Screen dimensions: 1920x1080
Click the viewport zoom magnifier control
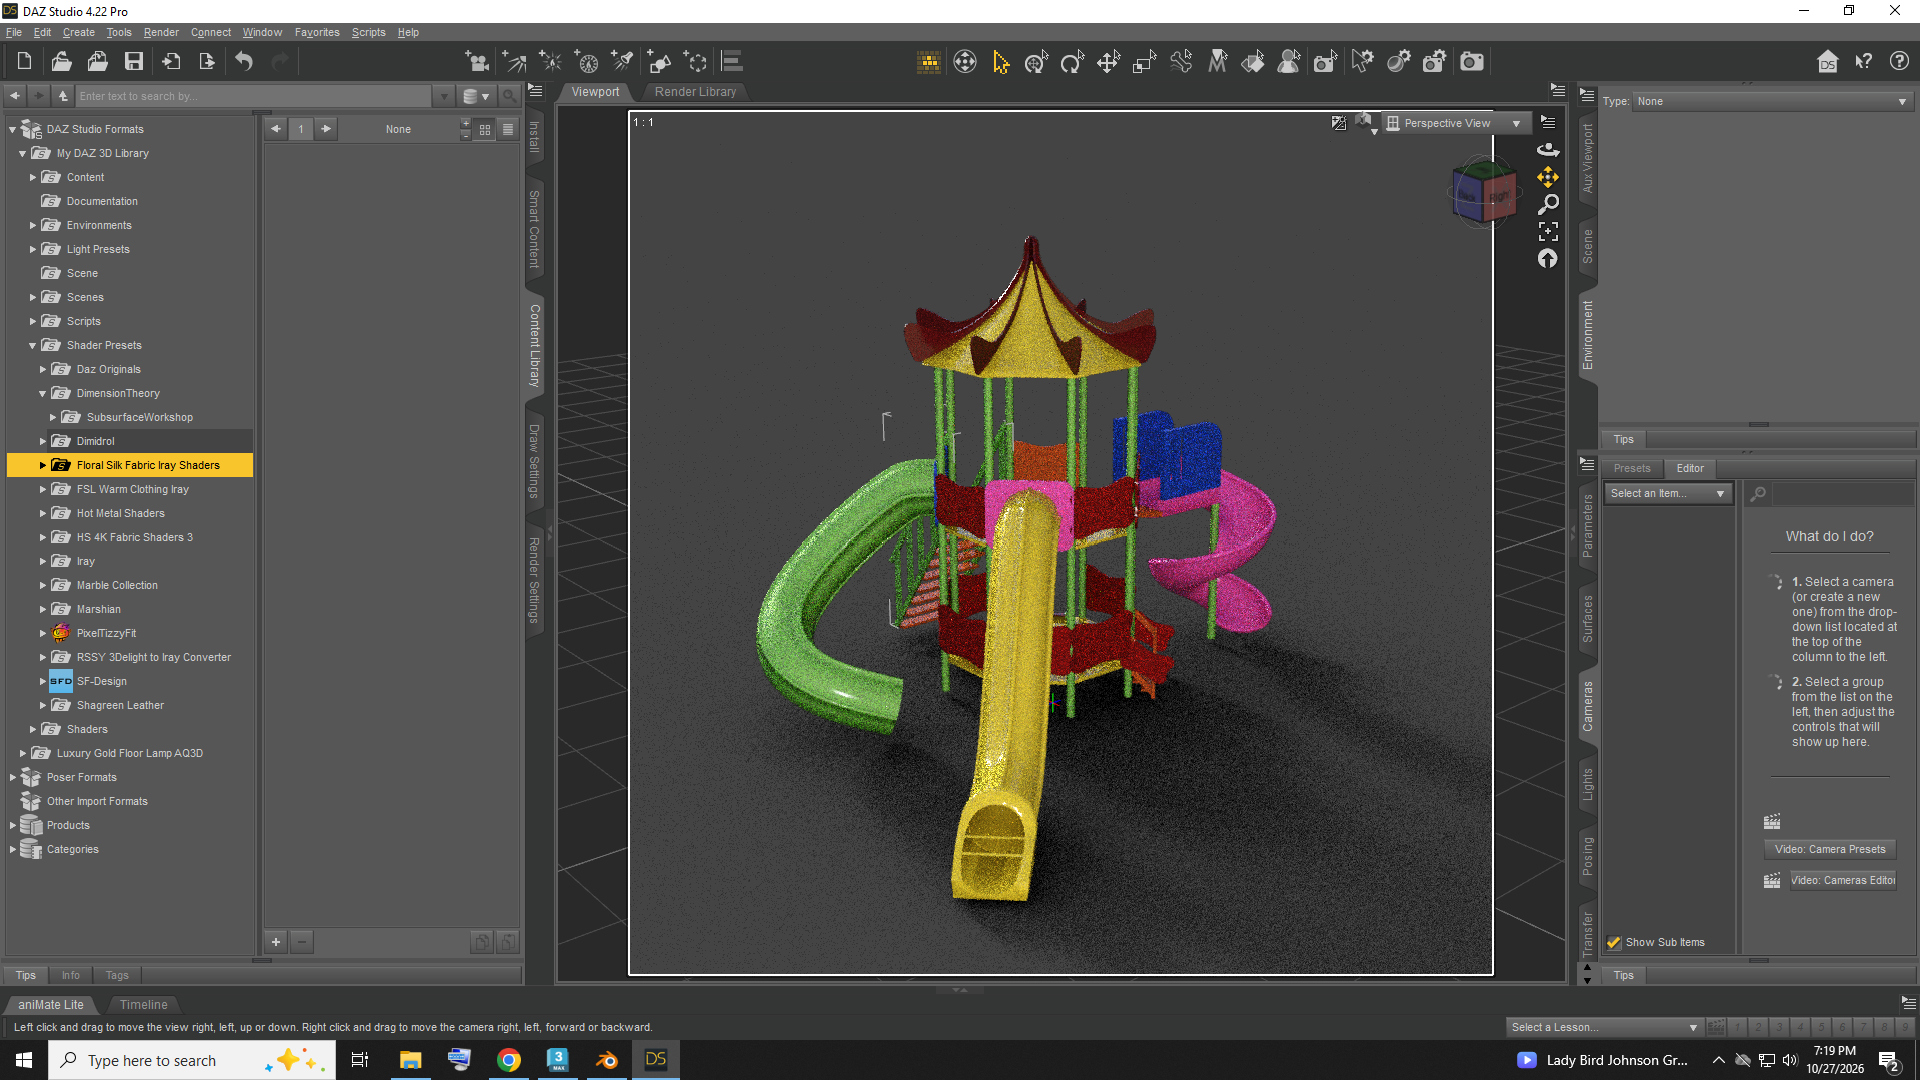tap(1548, 204)
